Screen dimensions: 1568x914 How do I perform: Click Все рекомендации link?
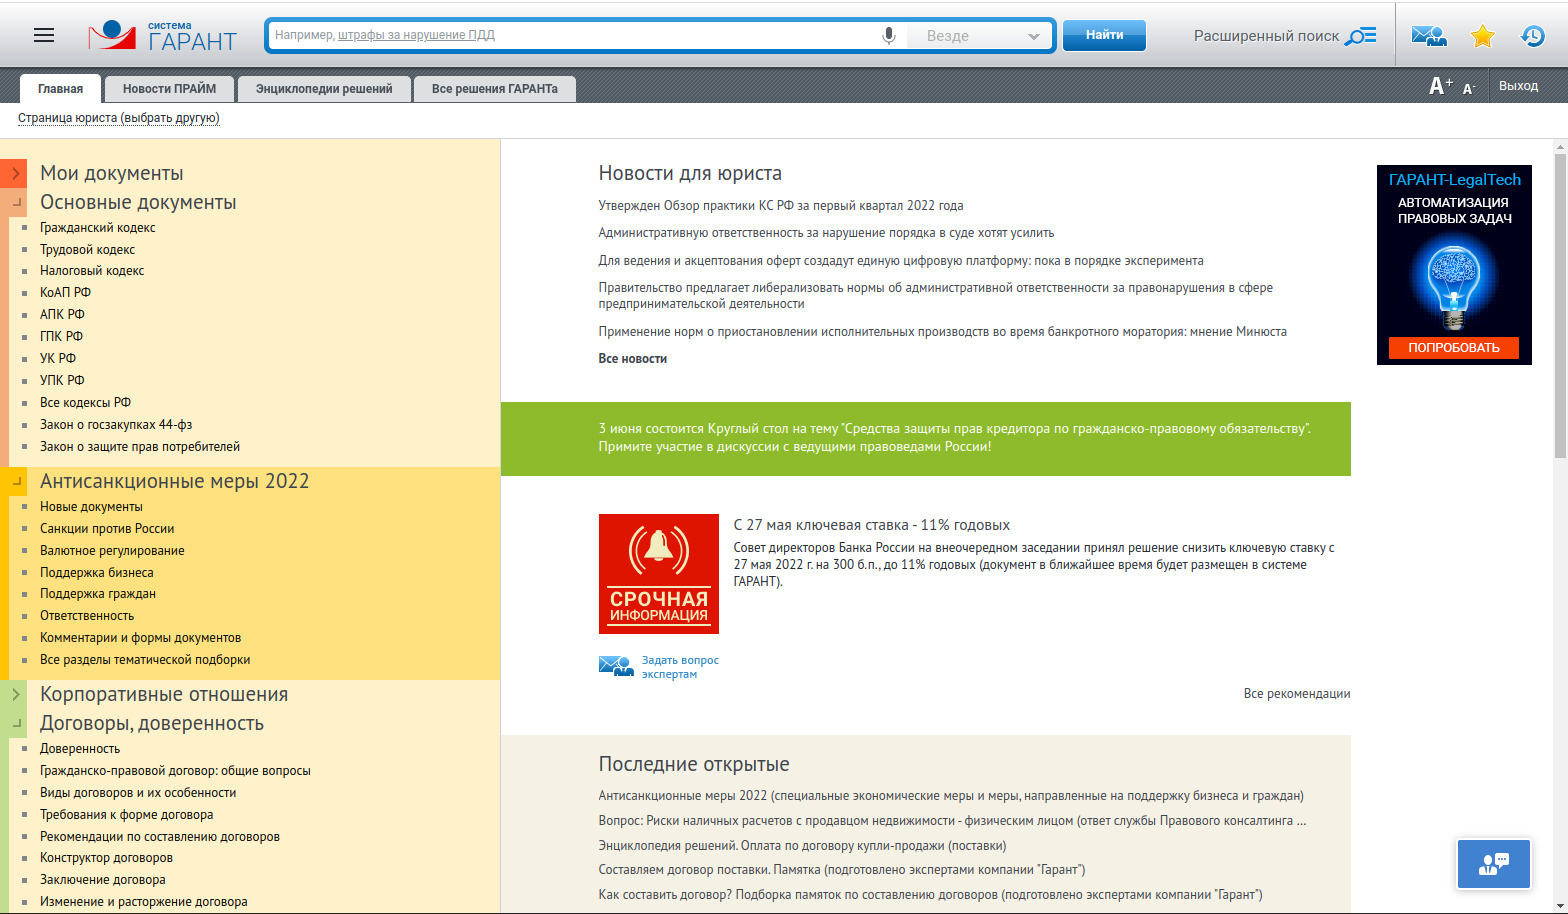[1297, 694]
